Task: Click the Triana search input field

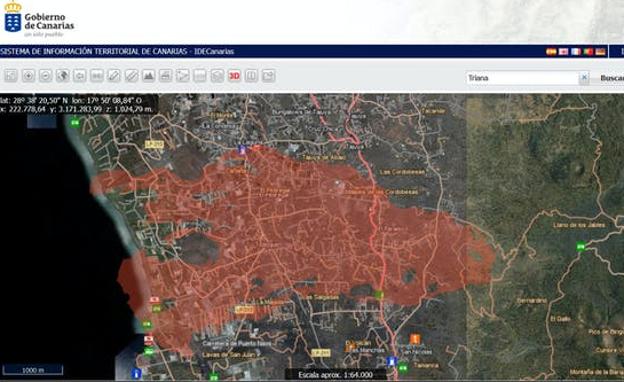Action: coord(522,78)
